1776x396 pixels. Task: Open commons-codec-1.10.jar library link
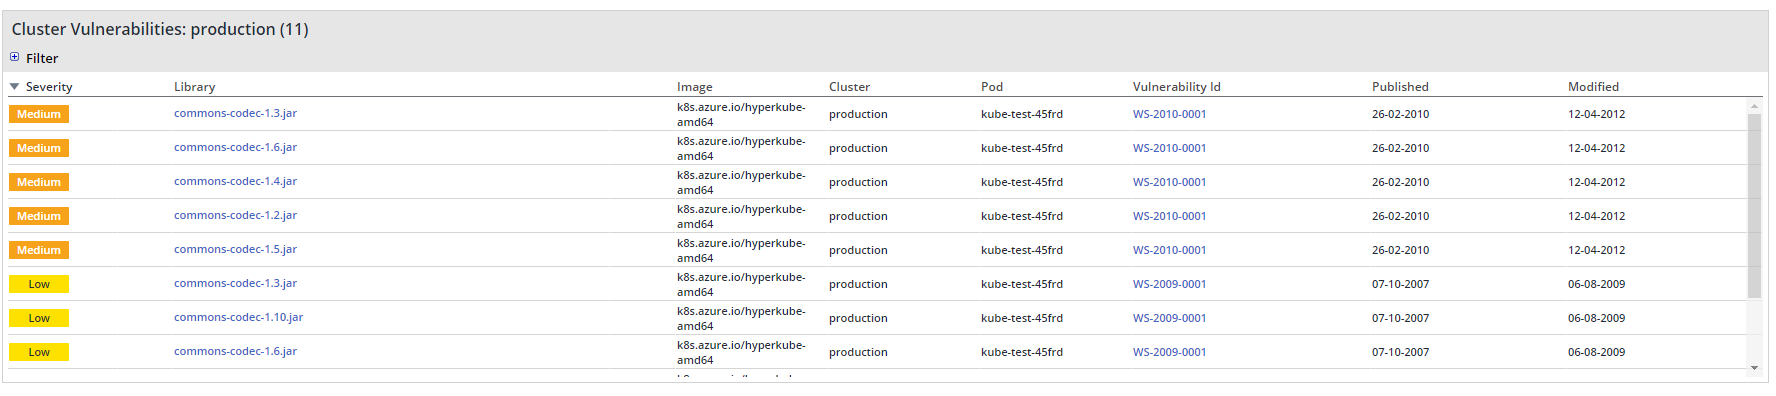point(238,317)
